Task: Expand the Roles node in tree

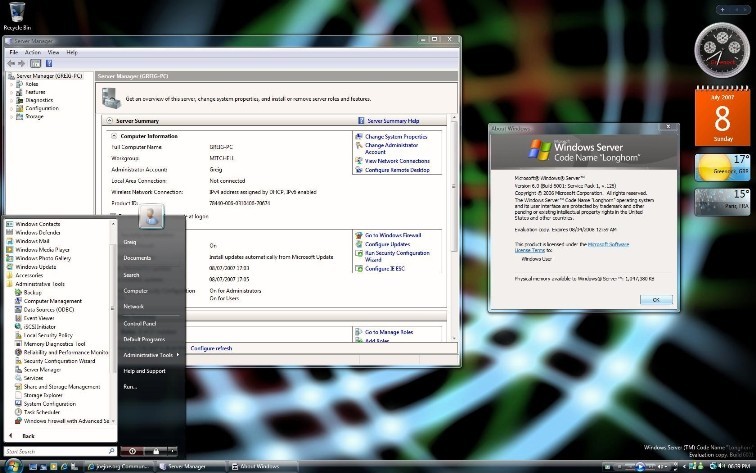Action: pos(12,84)
